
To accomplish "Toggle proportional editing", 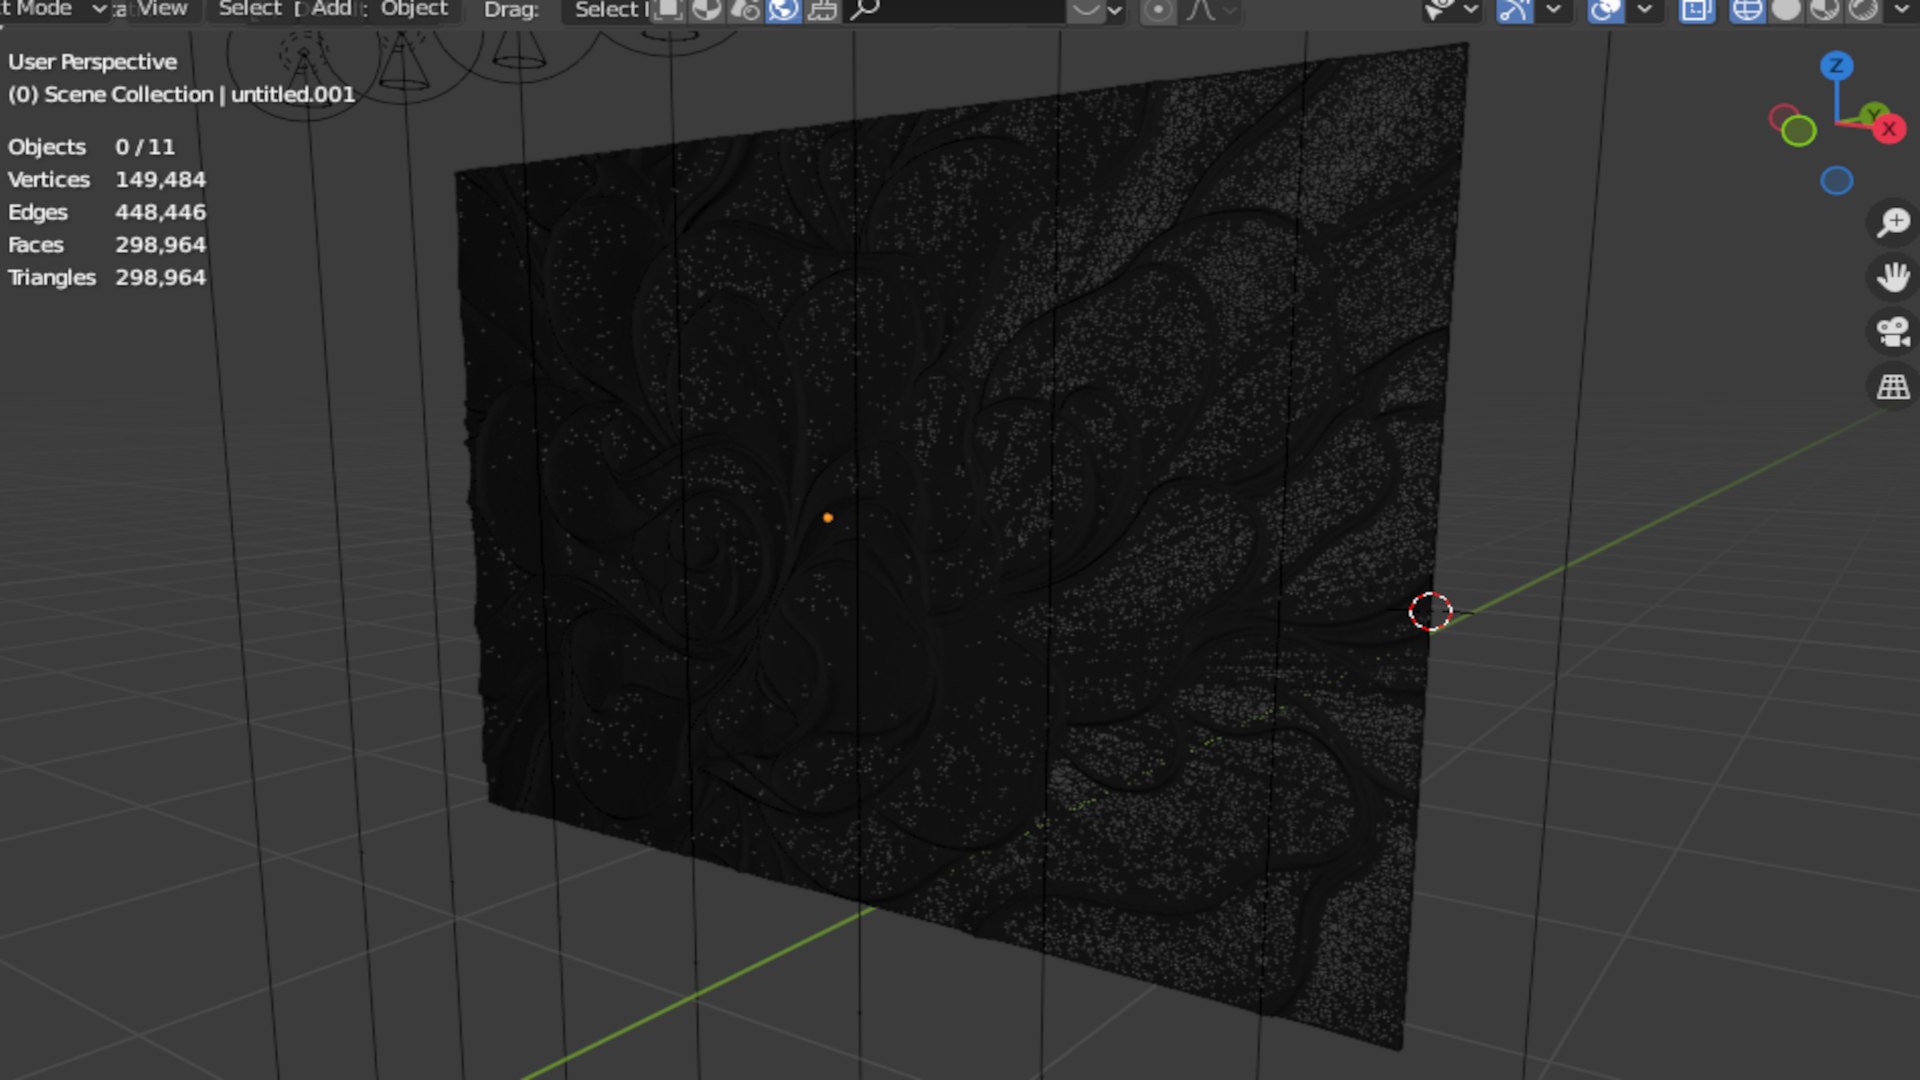I will click(1158, 10).
